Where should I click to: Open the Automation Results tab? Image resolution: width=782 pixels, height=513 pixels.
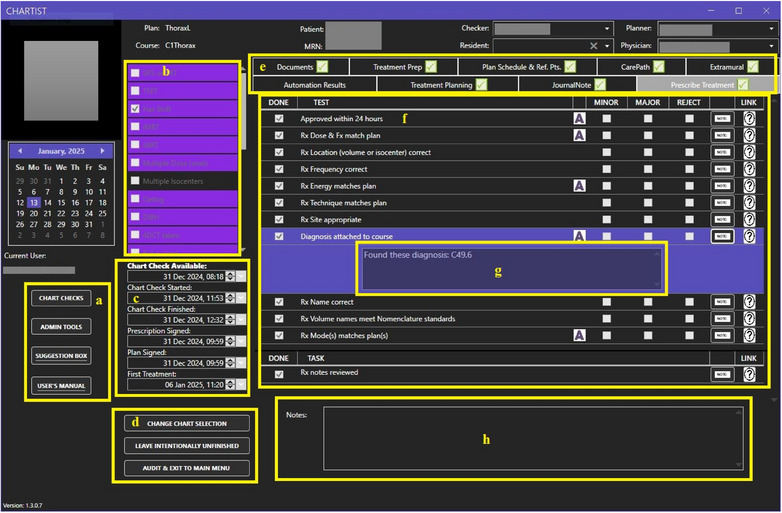click(x=315, y=85)
